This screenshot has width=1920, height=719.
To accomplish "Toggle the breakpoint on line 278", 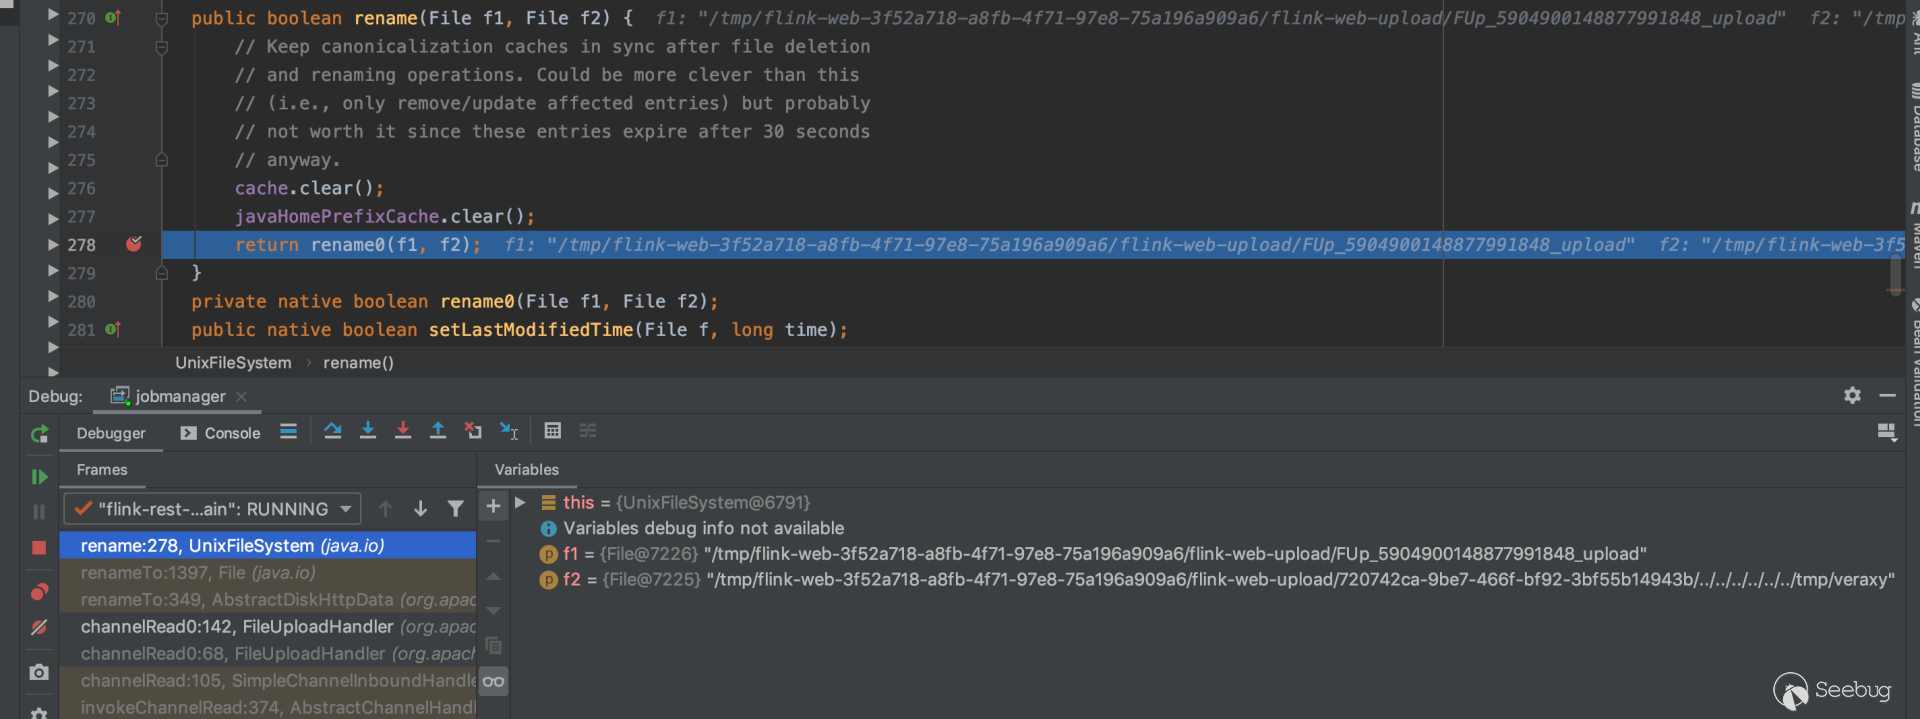I will [x=133, y=244].
